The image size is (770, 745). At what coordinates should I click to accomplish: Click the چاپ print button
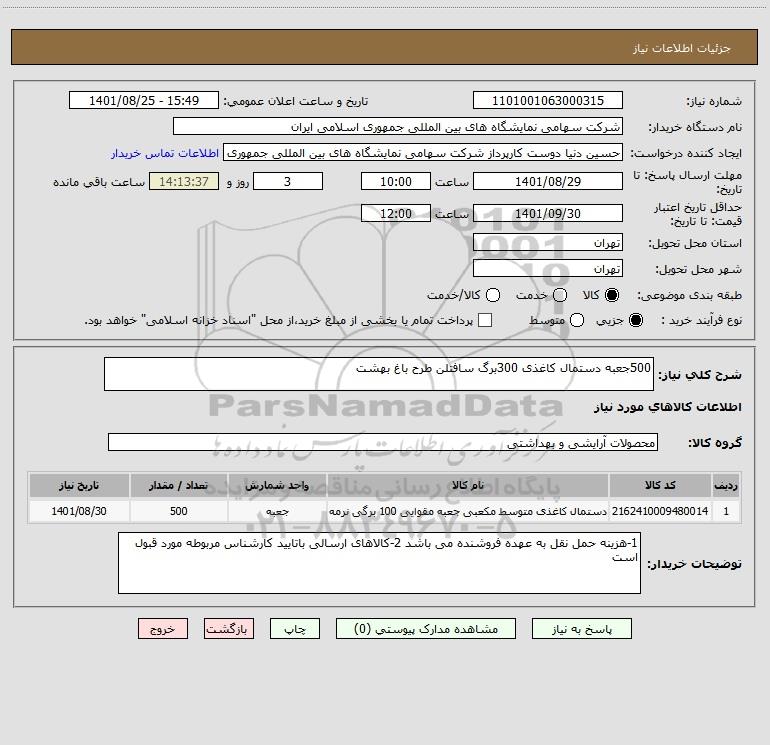[295, 629]
